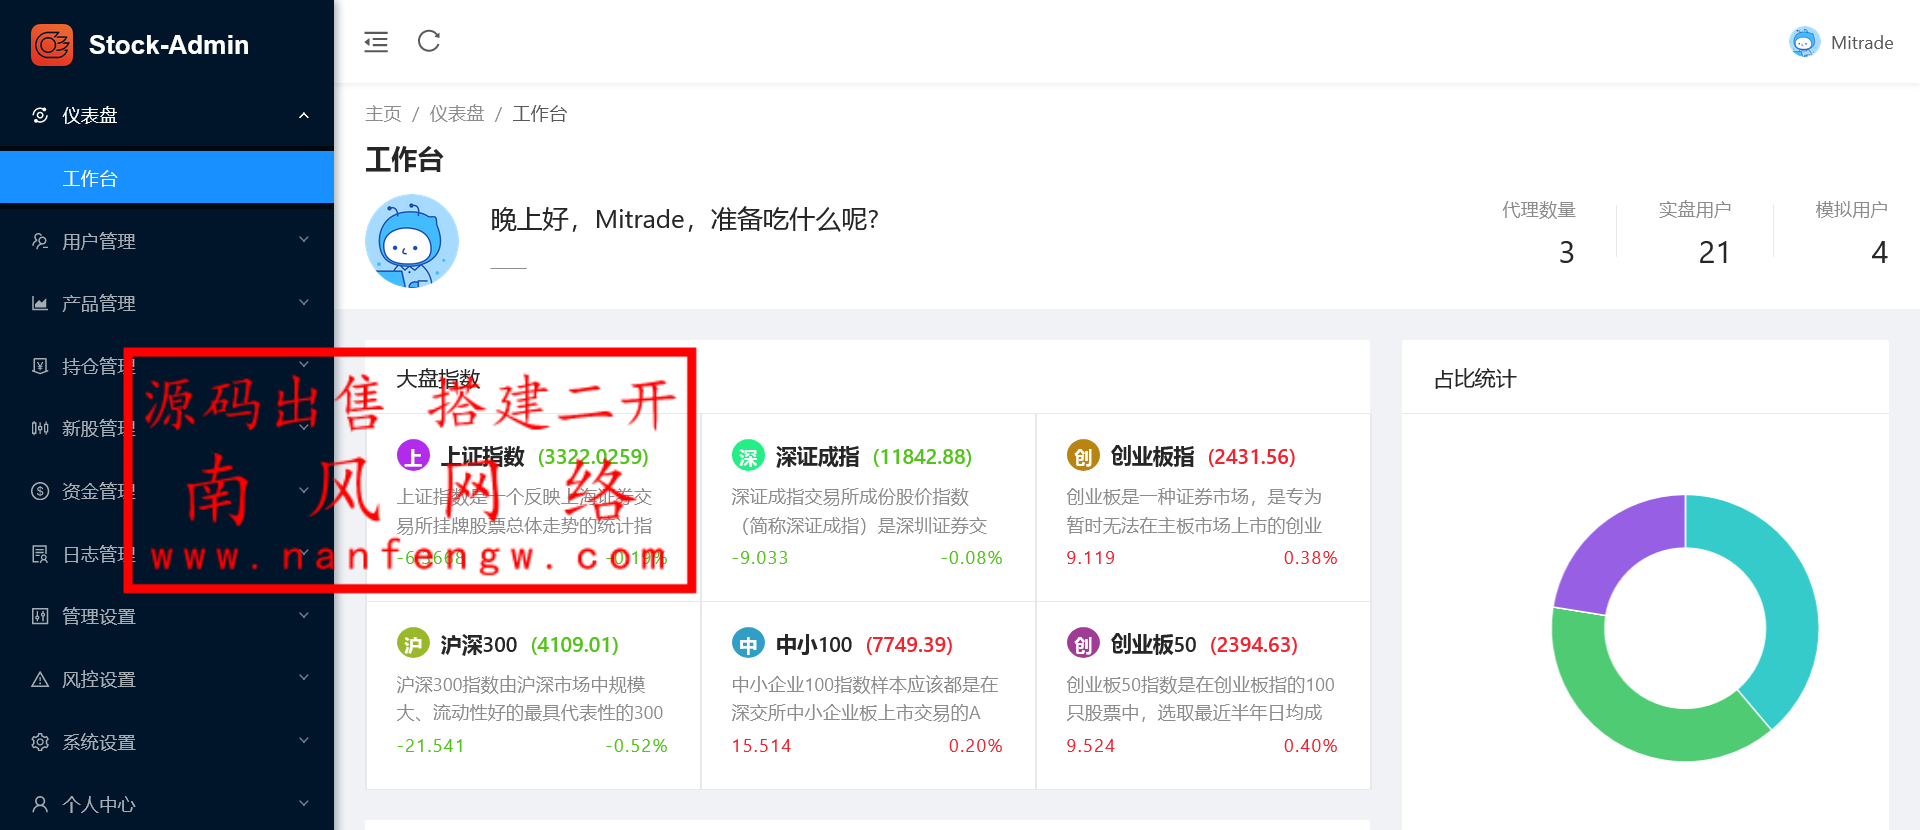
Task: Expand the 产品管理 menu
Action: pos(167,303)
